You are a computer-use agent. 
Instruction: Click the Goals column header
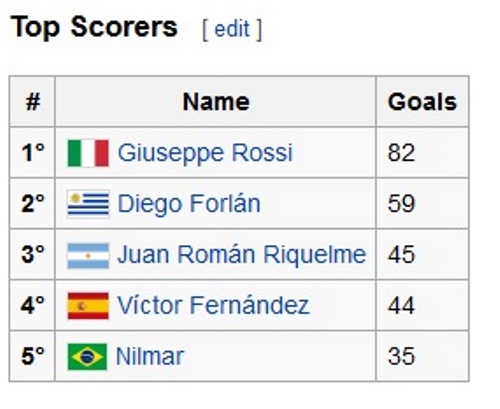coord(422,102)
